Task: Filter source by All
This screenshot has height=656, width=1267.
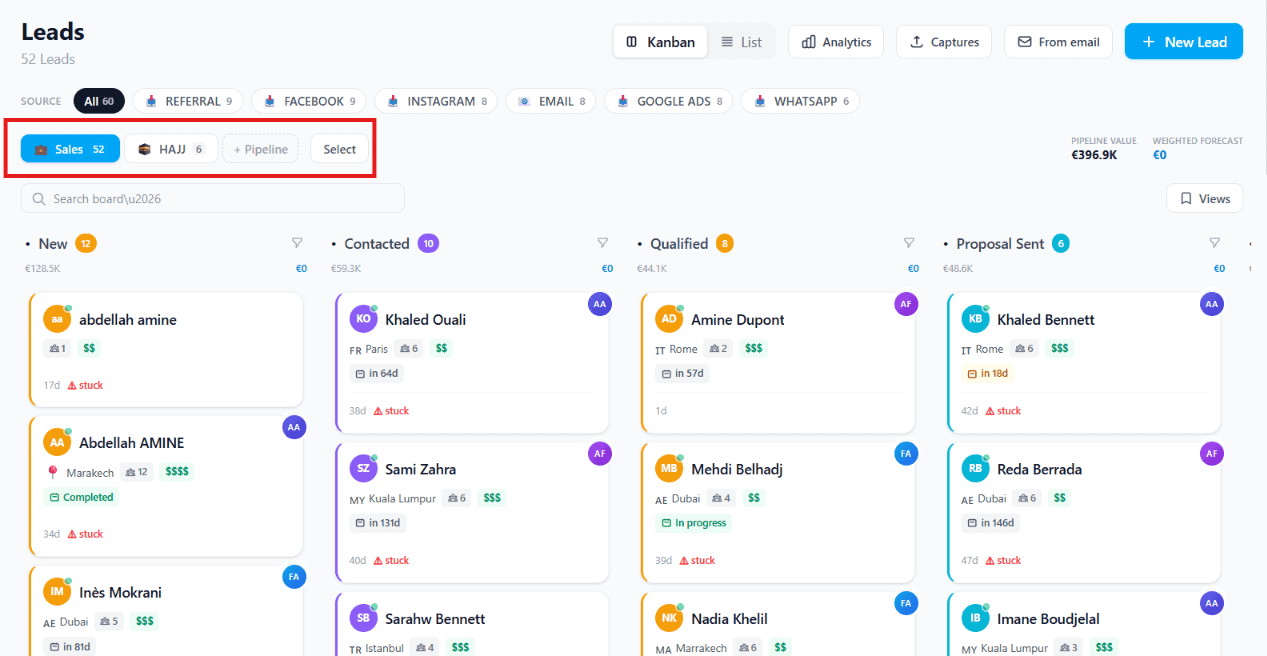Action: [99, 101]
